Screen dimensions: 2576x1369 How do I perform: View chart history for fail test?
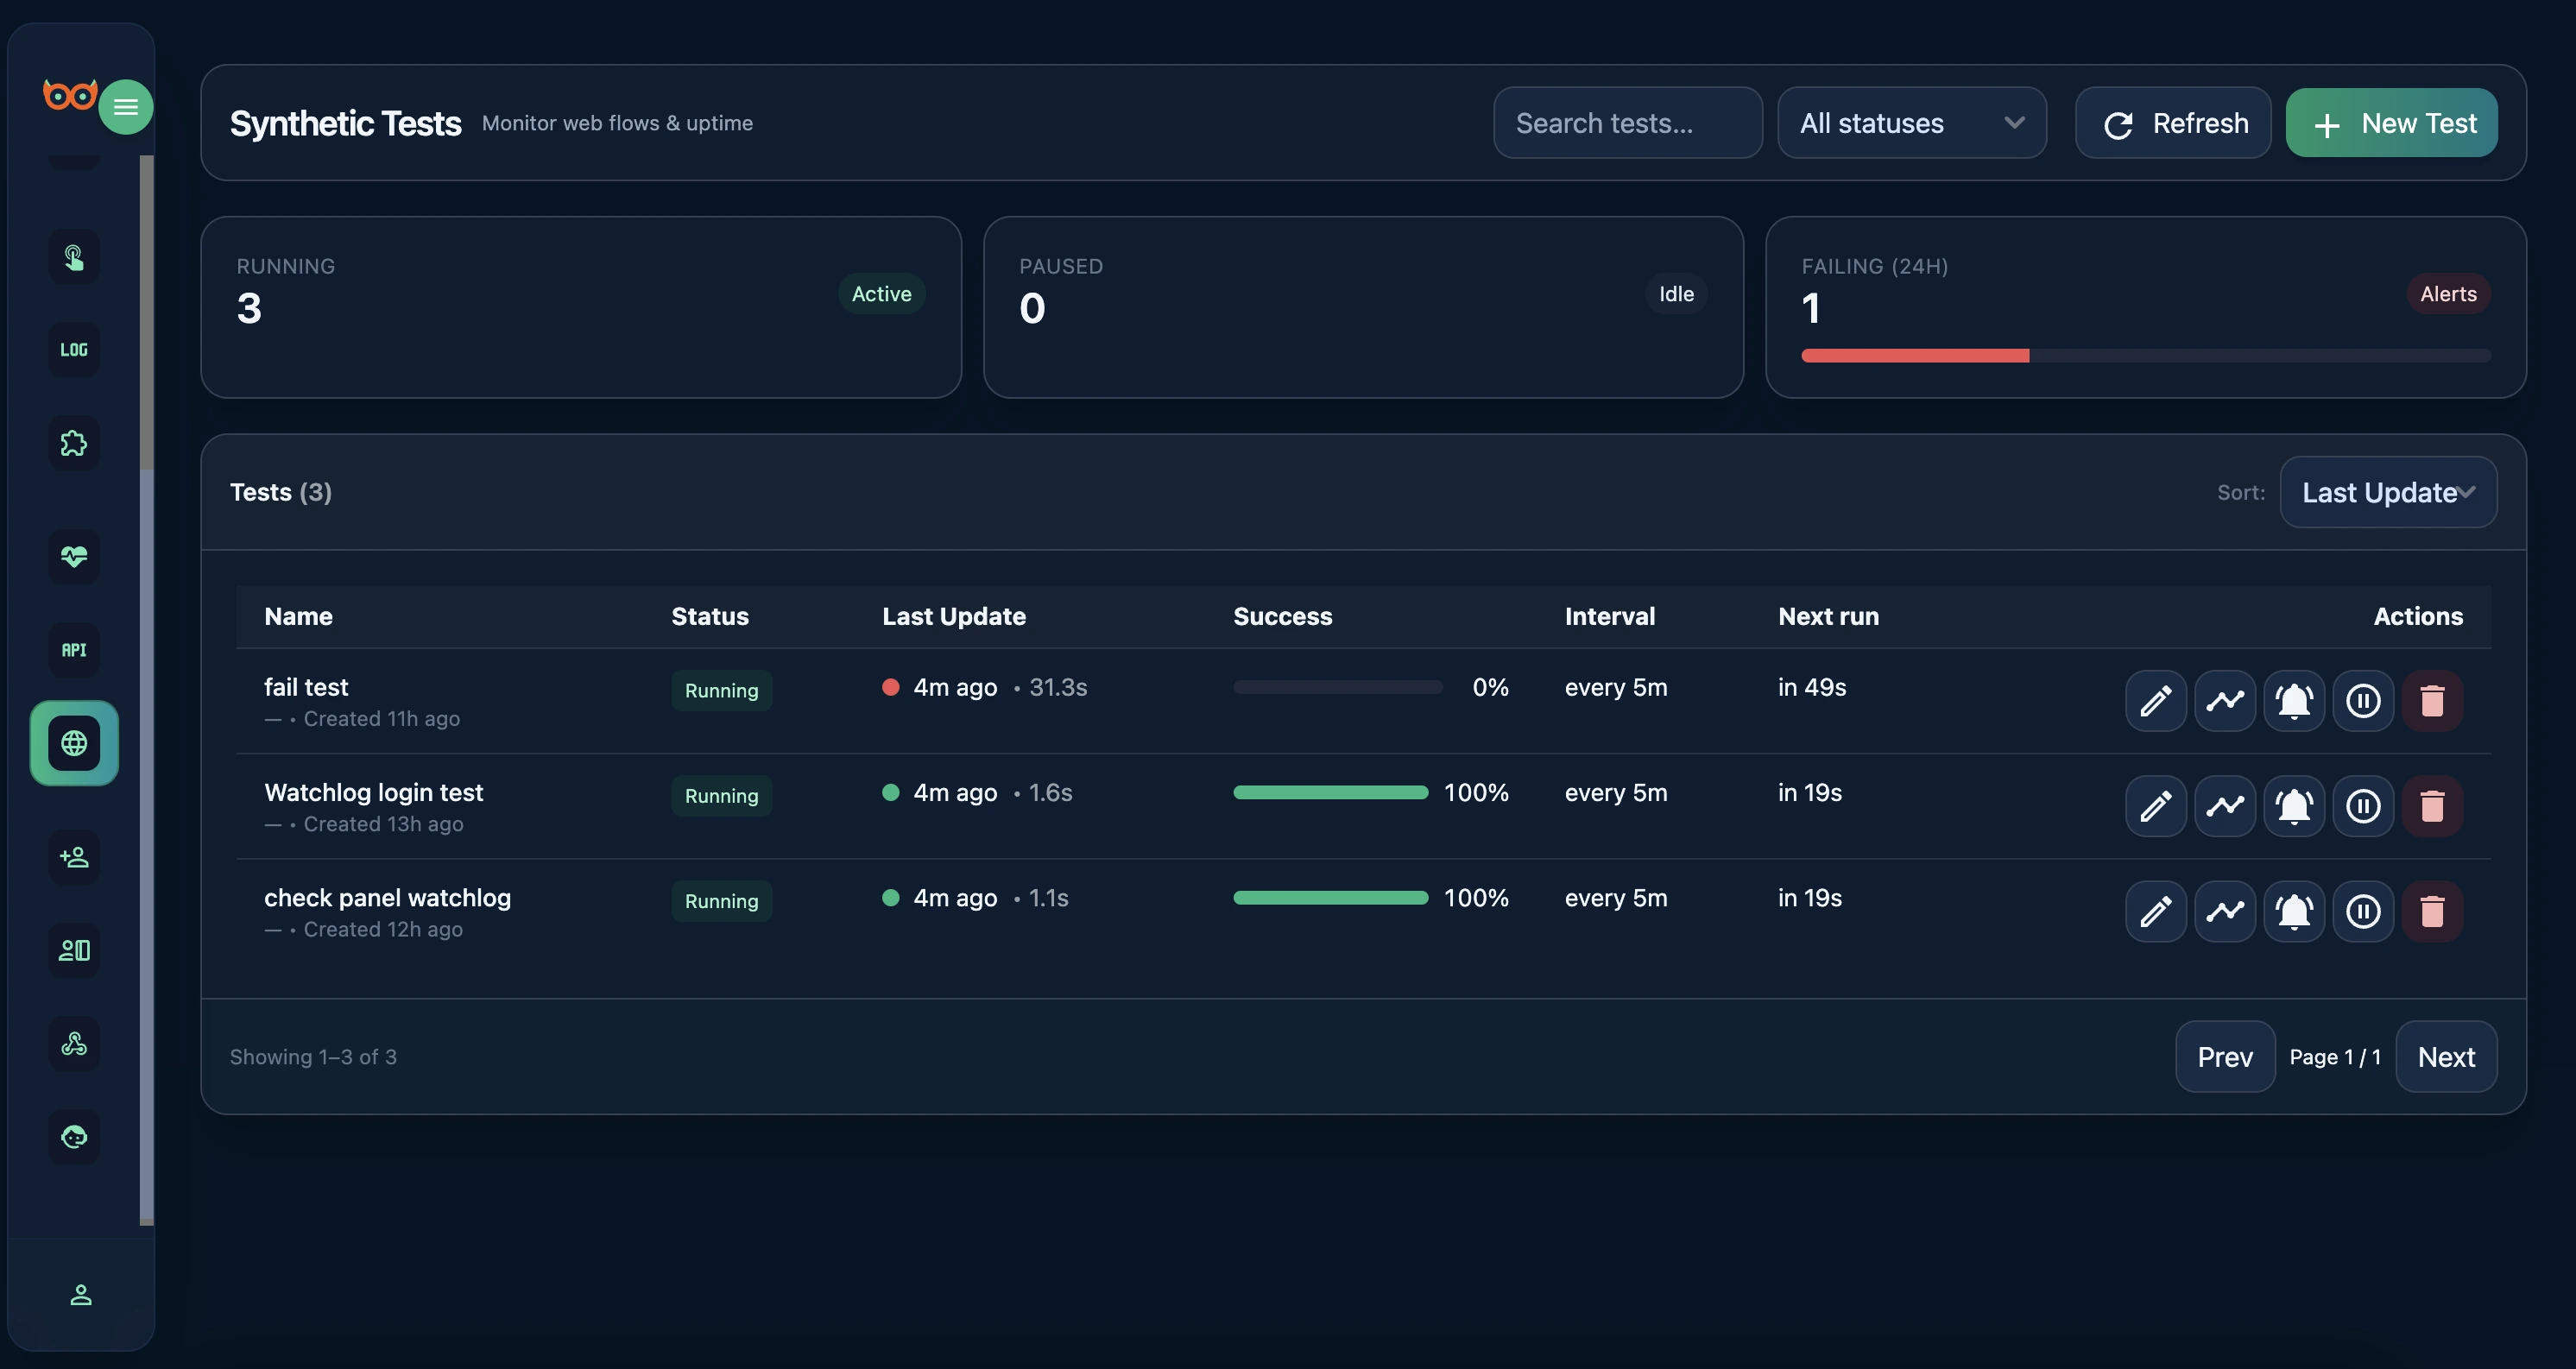pos(2225,701)
